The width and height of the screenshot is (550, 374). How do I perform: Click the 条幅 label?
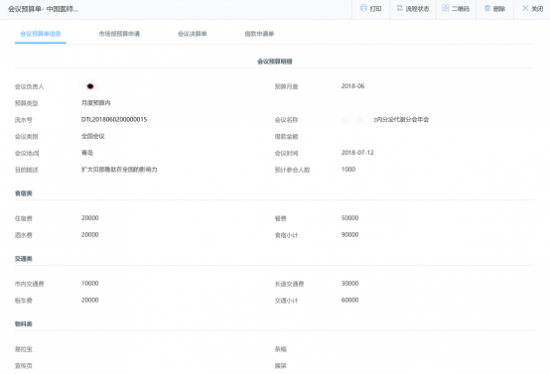(281, 349)
